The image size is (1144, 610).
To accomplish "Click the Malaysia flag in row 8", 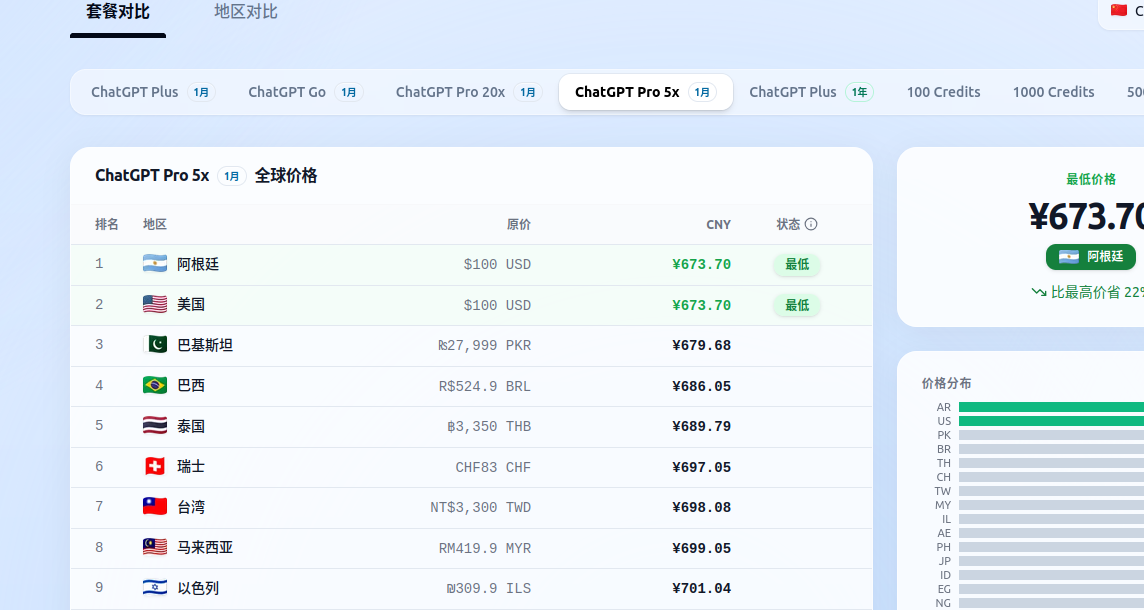I will (155, 547).
